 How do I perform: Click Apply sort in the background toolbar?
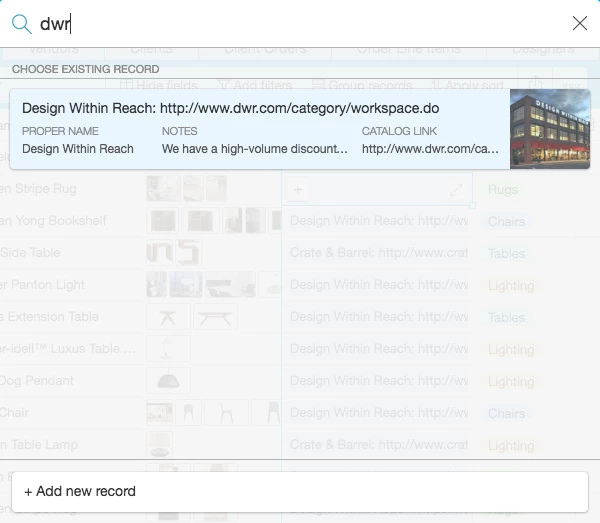tap(467, 85)
